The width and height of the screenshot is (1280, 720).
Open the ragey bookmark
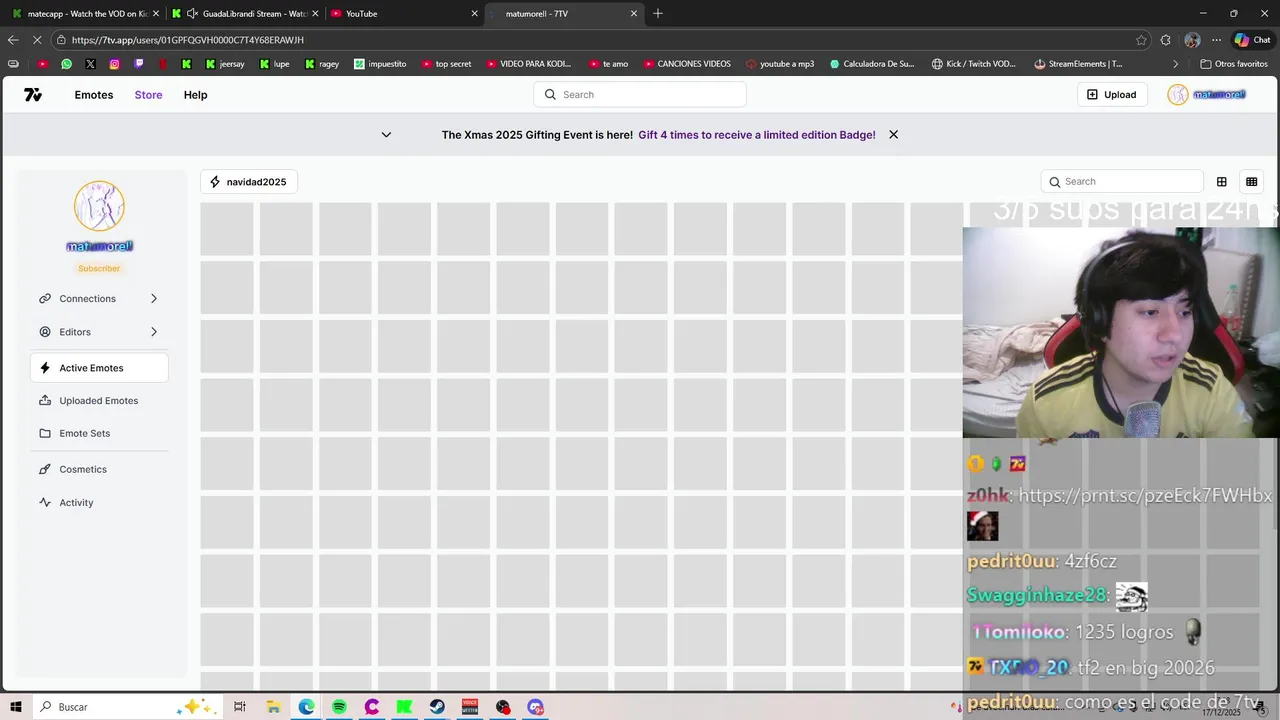tap(322, 64)
